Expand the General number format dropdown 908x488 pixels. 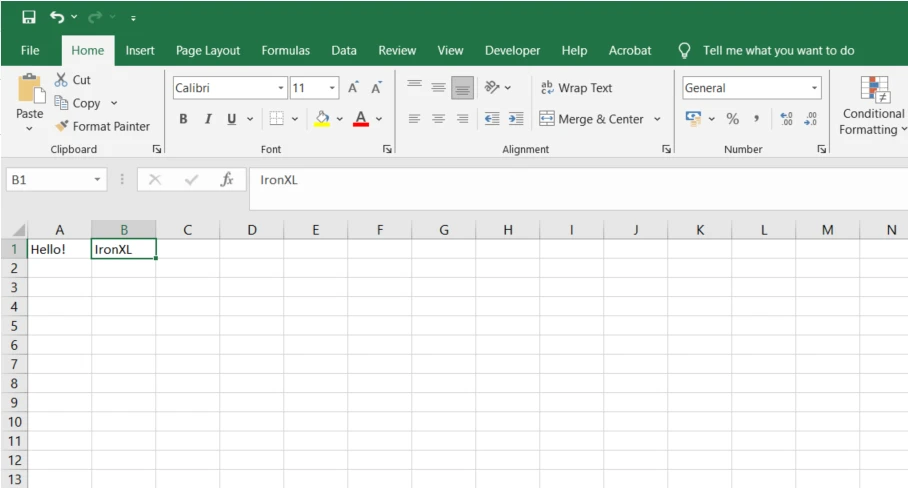(x=815, y=88)
